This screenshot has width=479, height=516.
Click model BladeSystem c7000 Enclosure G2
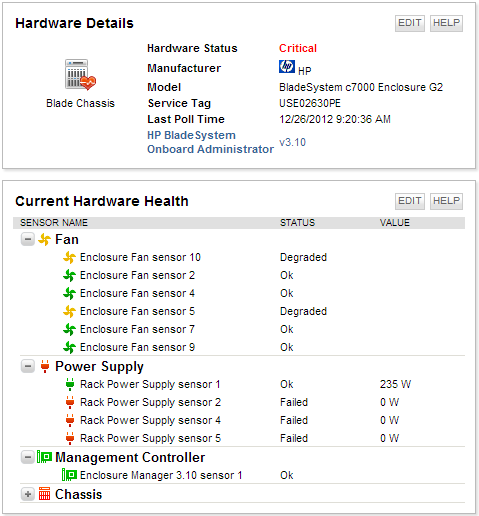pos(361,87)
